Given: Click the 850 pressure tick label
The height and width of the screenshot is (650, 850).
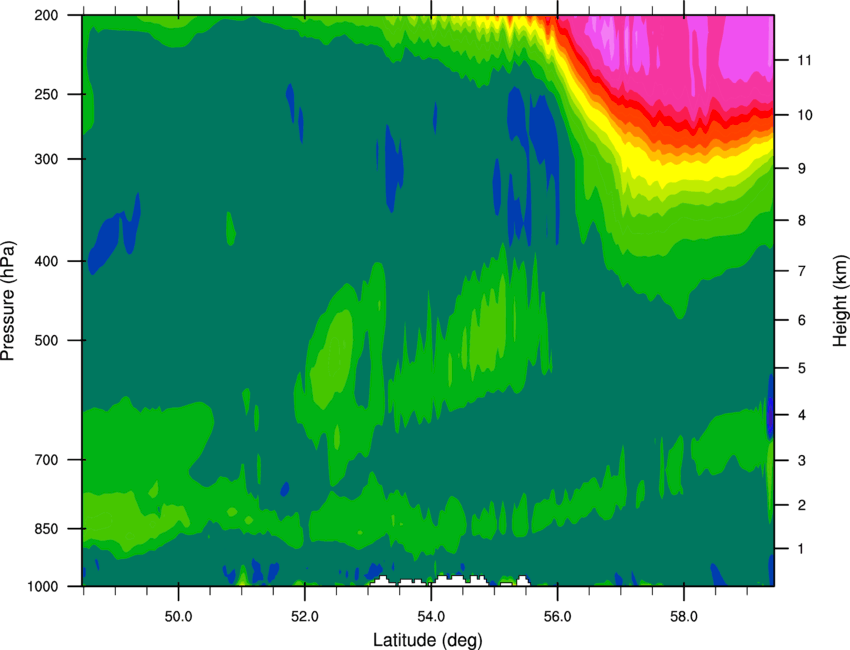Looking at the screenshot, I should point(46,528).
